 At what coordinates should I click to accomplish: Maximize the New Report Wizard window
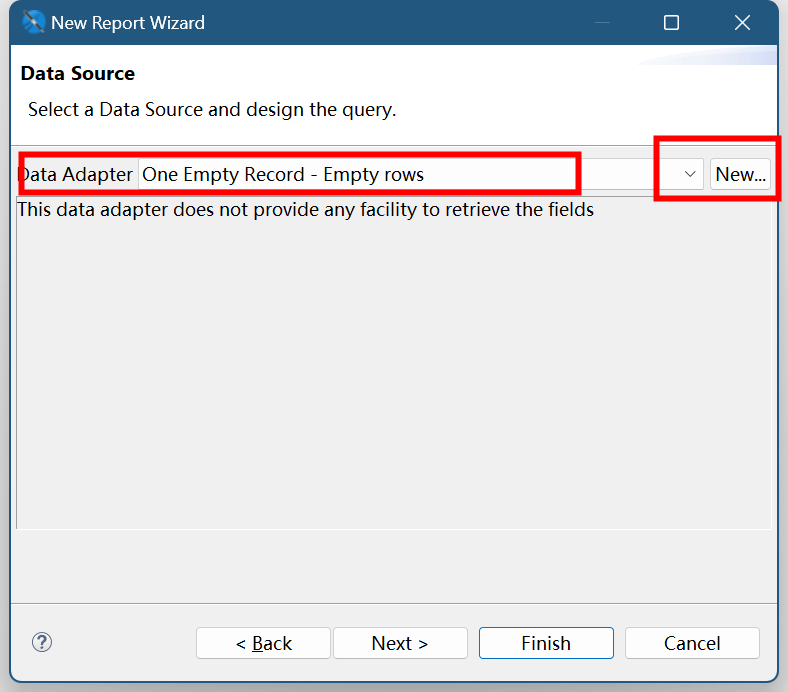tap(671, 22)
